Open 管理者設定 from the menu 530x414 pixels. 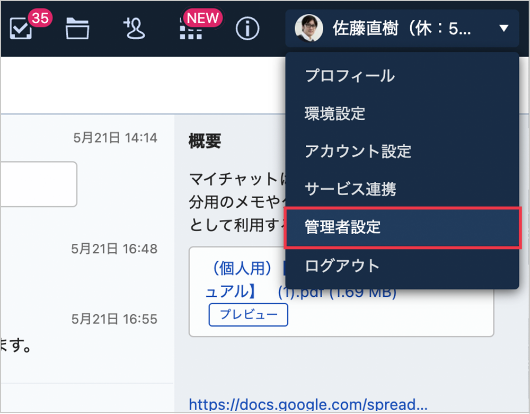[402, 227]
